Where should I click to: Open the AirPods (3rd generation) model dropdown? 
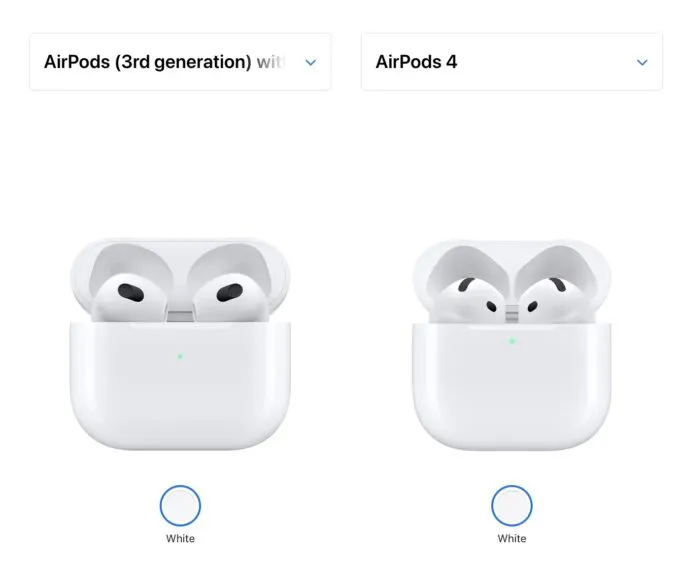pyautogui.click(x=180, y=62)
